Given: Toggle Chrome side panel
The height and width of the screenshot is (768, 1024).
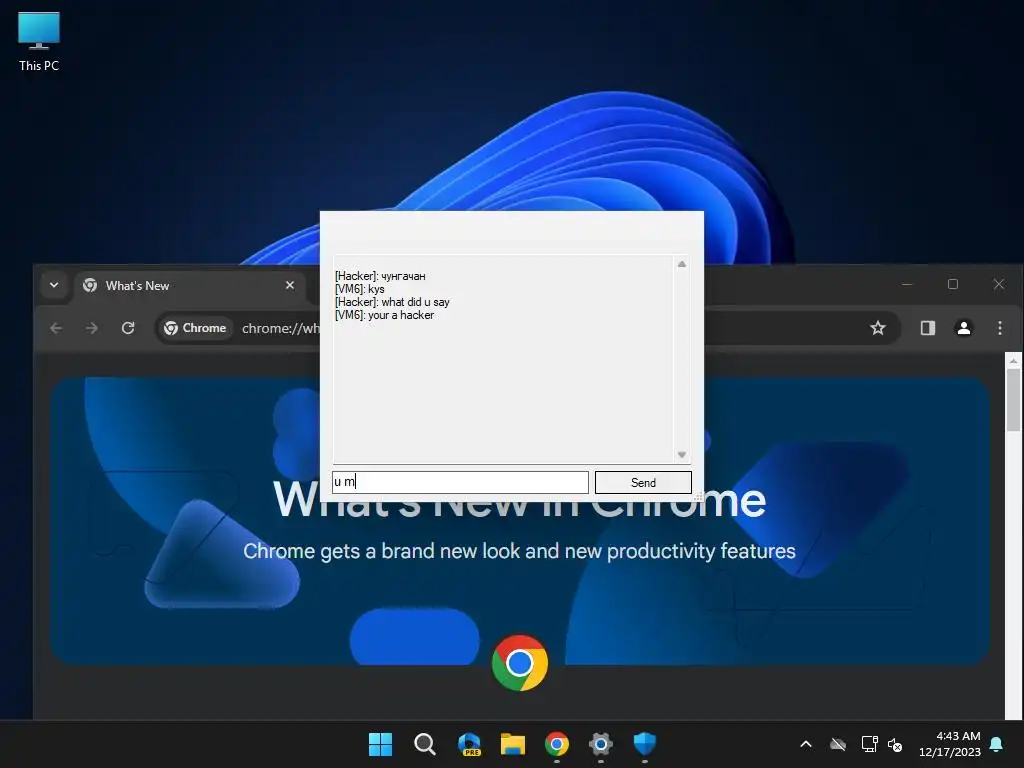Looking at the screenshot, I should [x=927, y=328].
